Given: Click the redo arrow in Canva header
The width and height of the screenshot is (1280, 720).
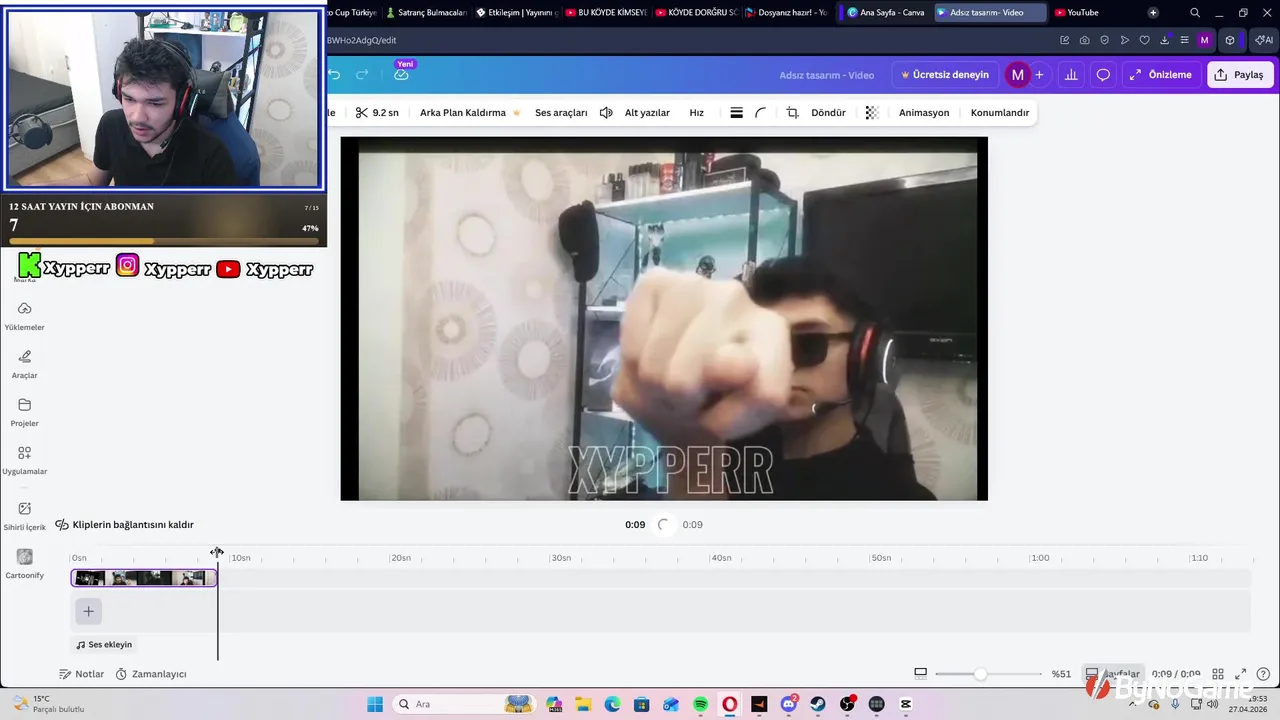Looking at the screenshot, I should (x=362, y=75).
